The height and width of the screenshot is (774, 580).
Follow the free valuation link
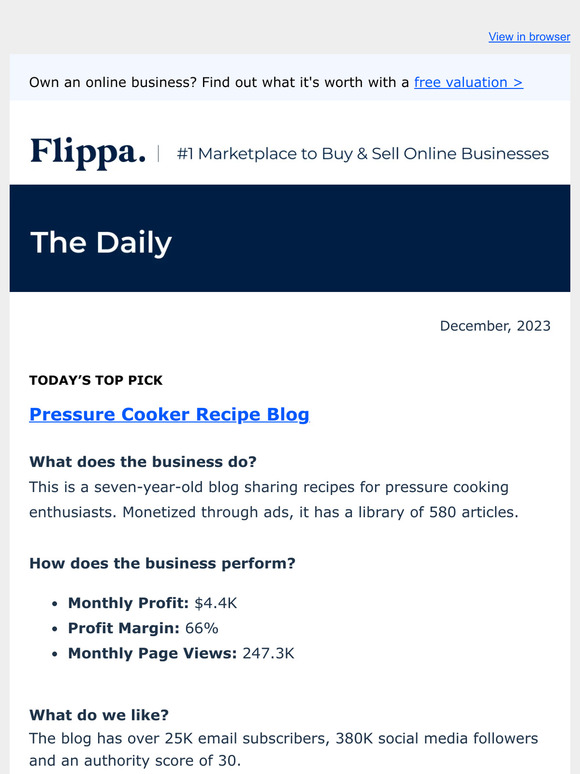click(x=468, y=82)
